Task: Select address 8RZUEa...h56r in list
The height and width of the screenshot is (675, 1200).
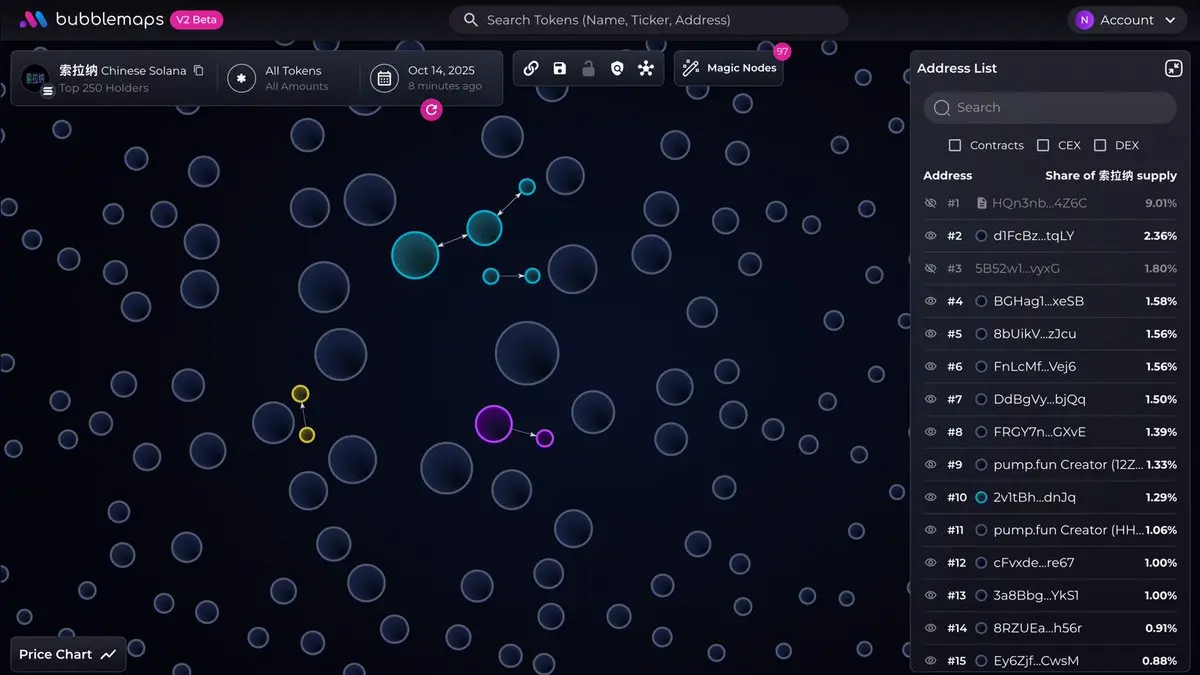Action: (x=1038, y=628)
